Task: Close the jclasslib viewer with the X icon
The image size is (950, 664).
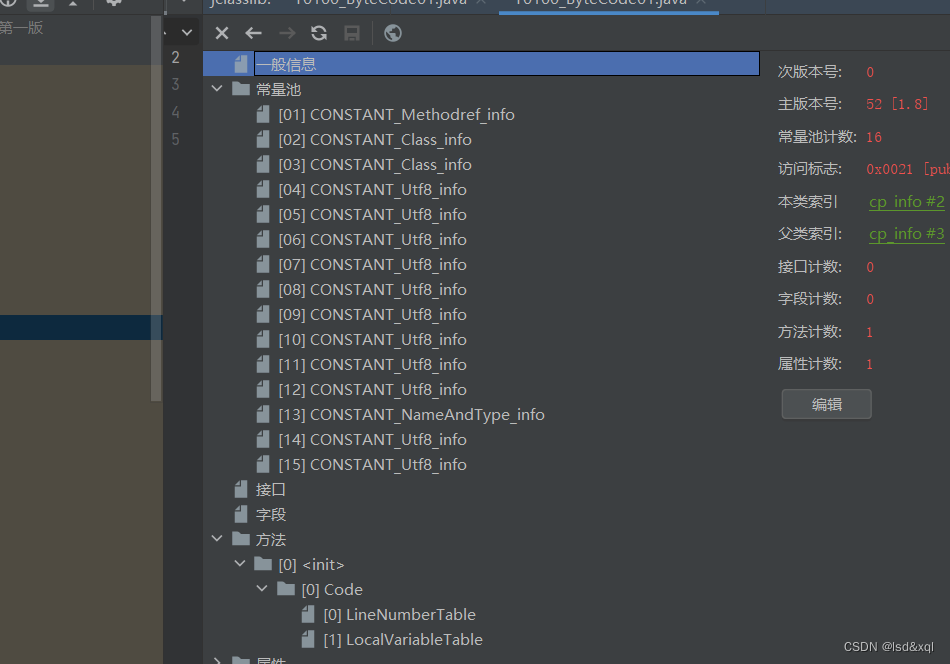Action: pos(222,33)
